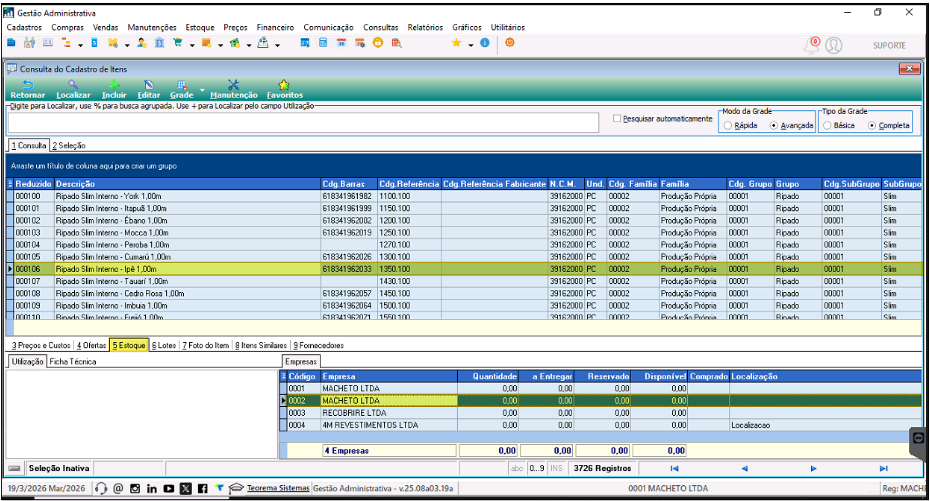Click Disponível column header in Empresas grid
This screenshot has width=930, height=501.
tap(658, 376)
